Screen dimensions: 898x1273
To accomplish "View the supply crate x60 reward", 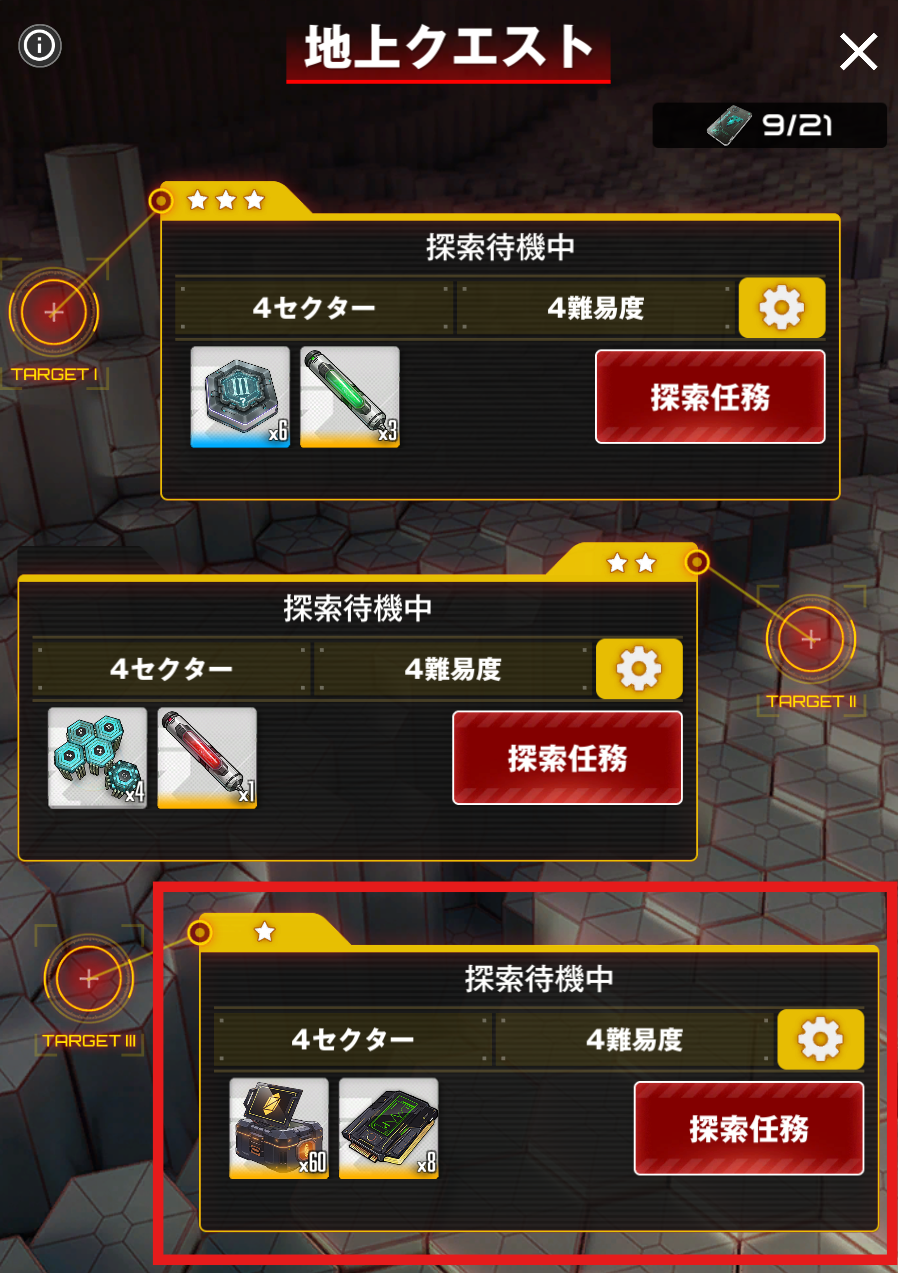I will 279,1128.
